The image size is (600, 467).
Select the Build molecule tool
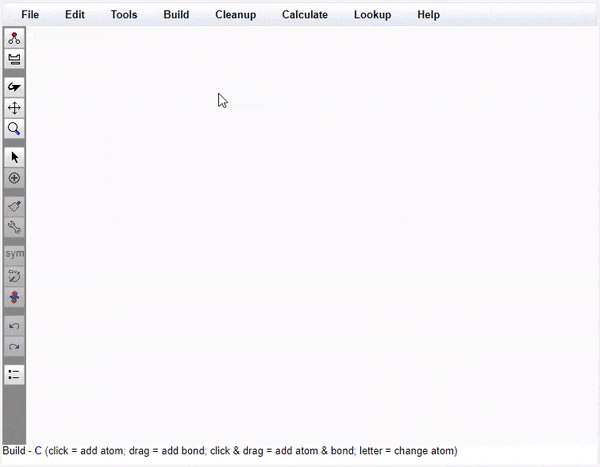[14, 38]
